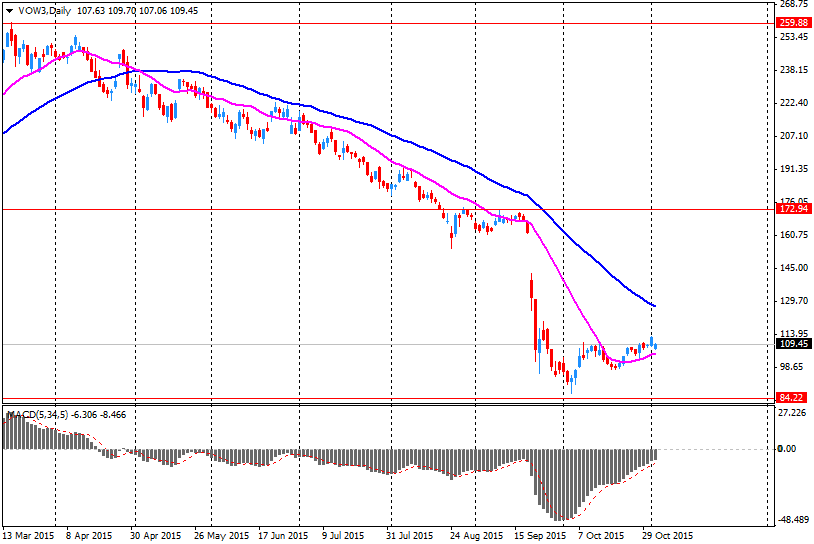Select the red 84.22 price level label
The image size is (814, 544).
pyautogui.click(x=791, y=398)
